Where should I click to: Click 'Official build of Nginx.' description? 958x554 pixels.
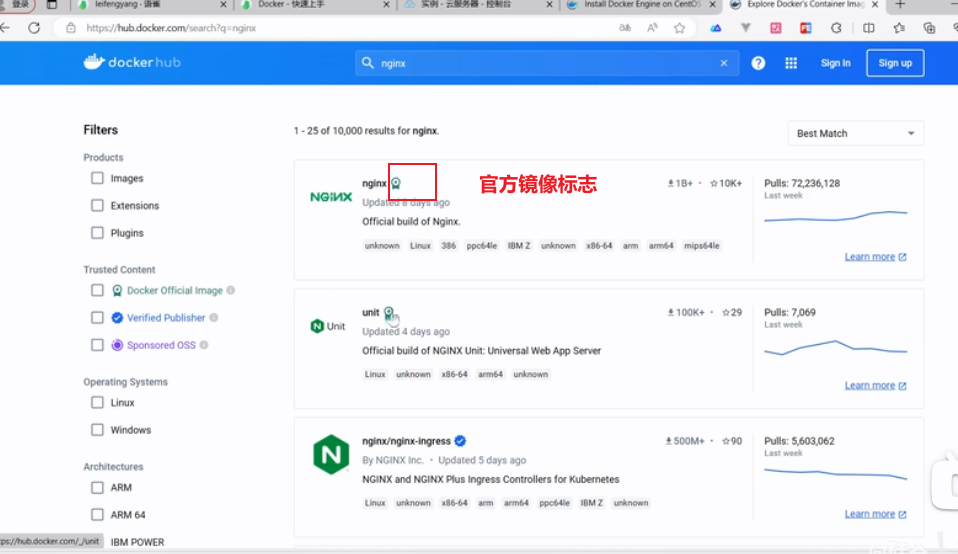pyautogui.click(x=411, y=222)
